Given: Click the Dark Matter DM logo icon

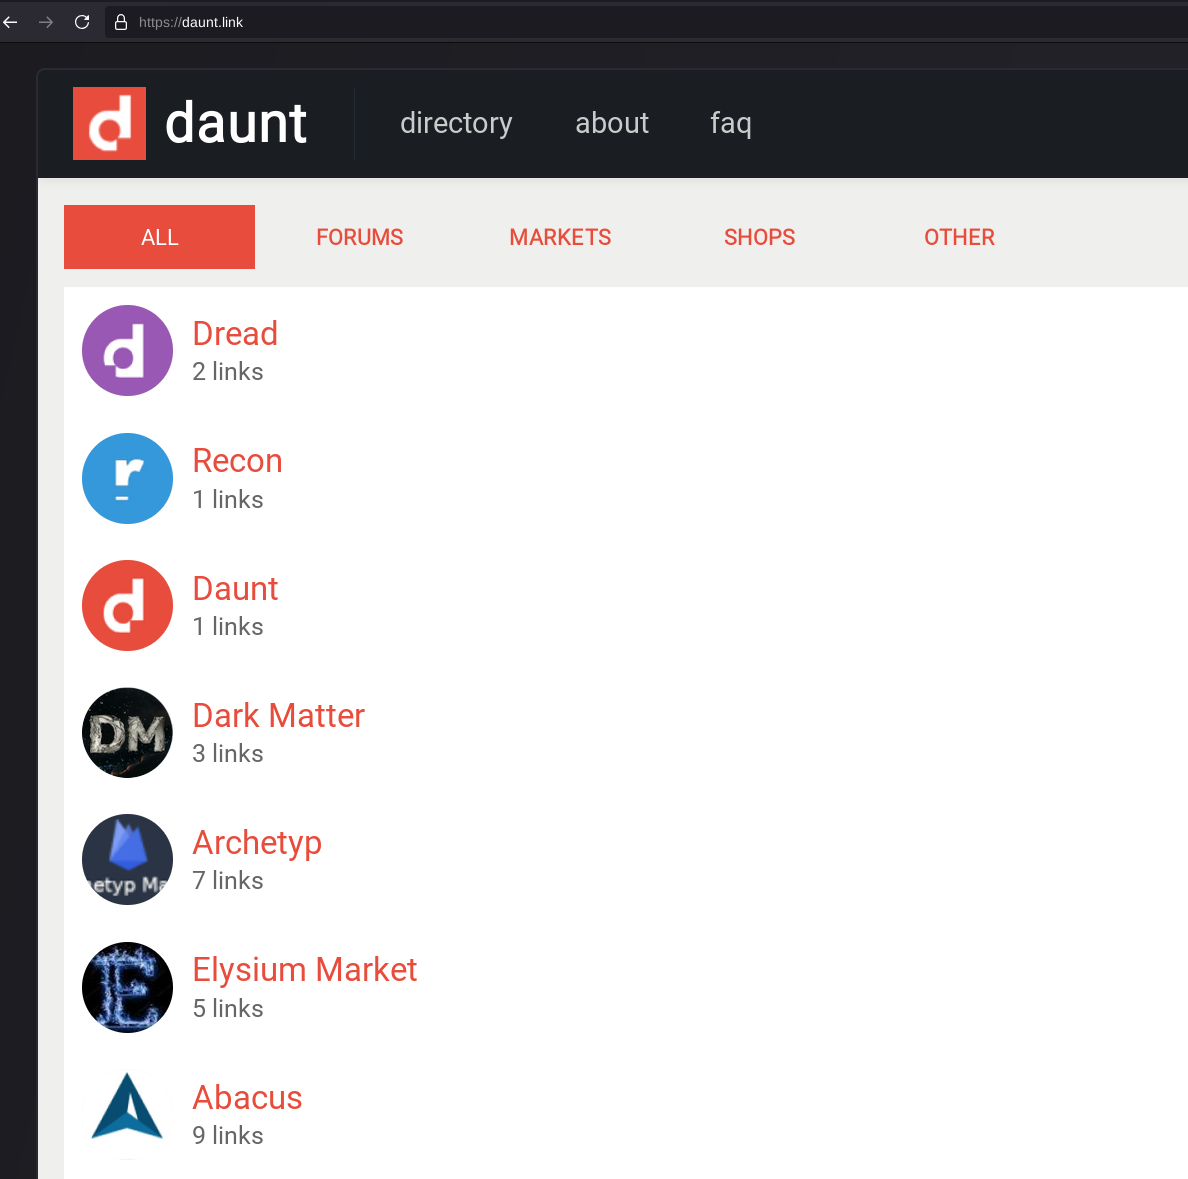Looking at the screenshot, I should pos(127,733).
